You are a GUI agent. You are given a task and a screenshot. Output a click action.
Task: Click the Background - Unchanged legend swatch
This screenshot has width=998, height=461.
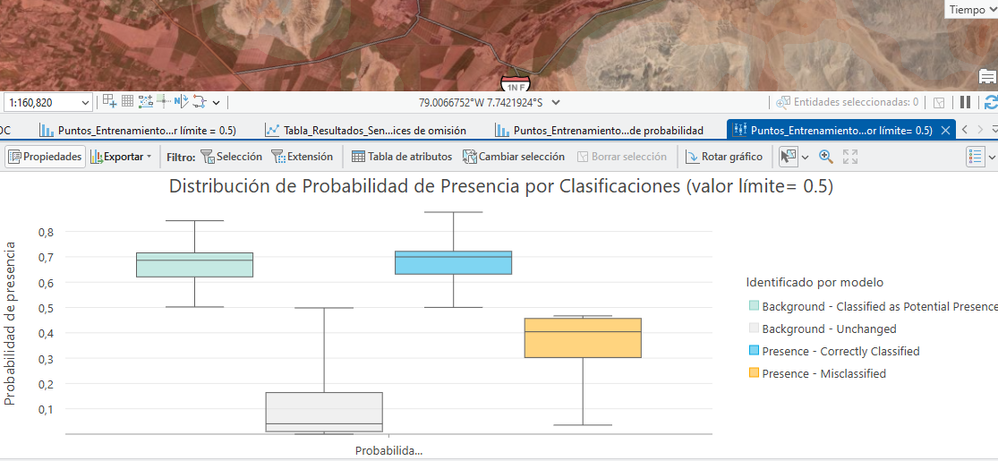[754, 329]
